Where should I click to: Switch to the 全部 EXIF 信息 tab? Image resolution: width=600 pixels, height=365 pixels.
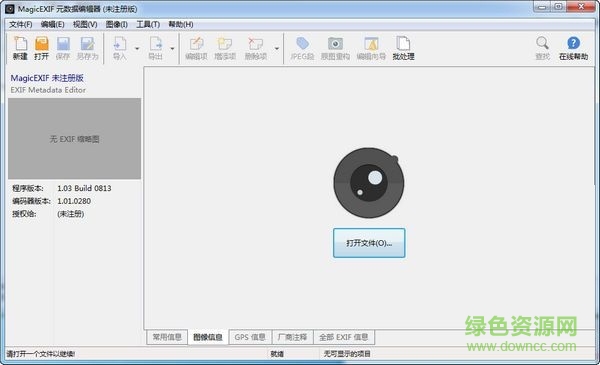point(344,337)
